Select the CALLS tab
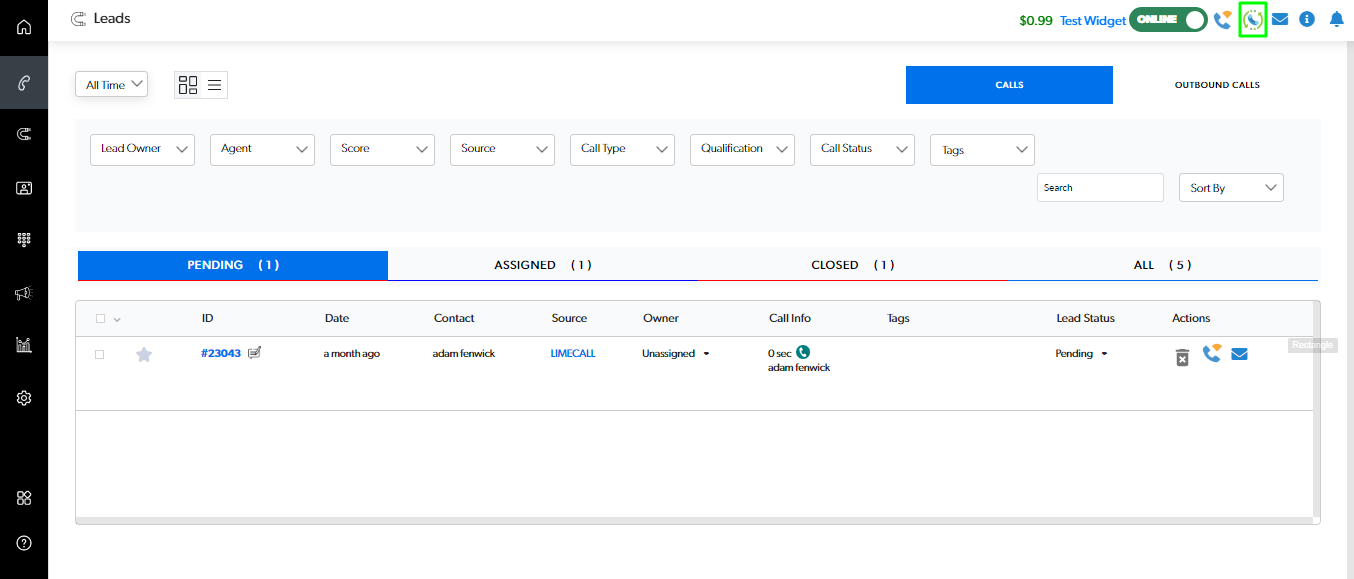The width and height of the screenshot is (1354, 579). pyautogui.click(x=1009, y=85)
